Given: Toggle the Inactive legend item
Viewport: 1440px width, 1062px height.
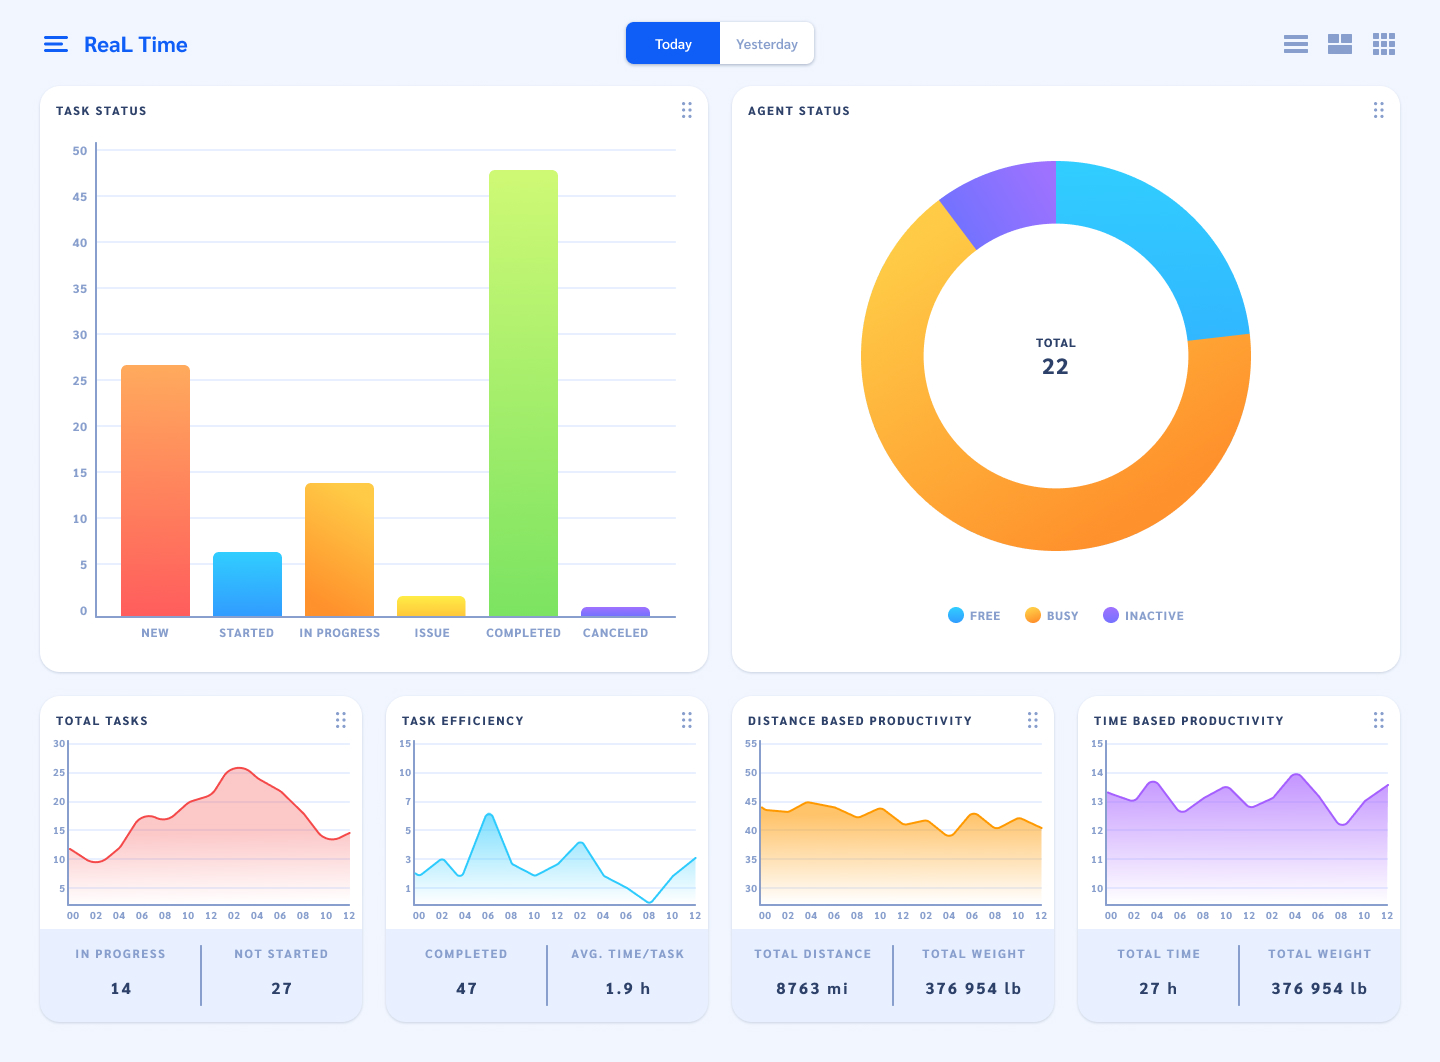Looking at the screenshot, I should point(1143,616).
